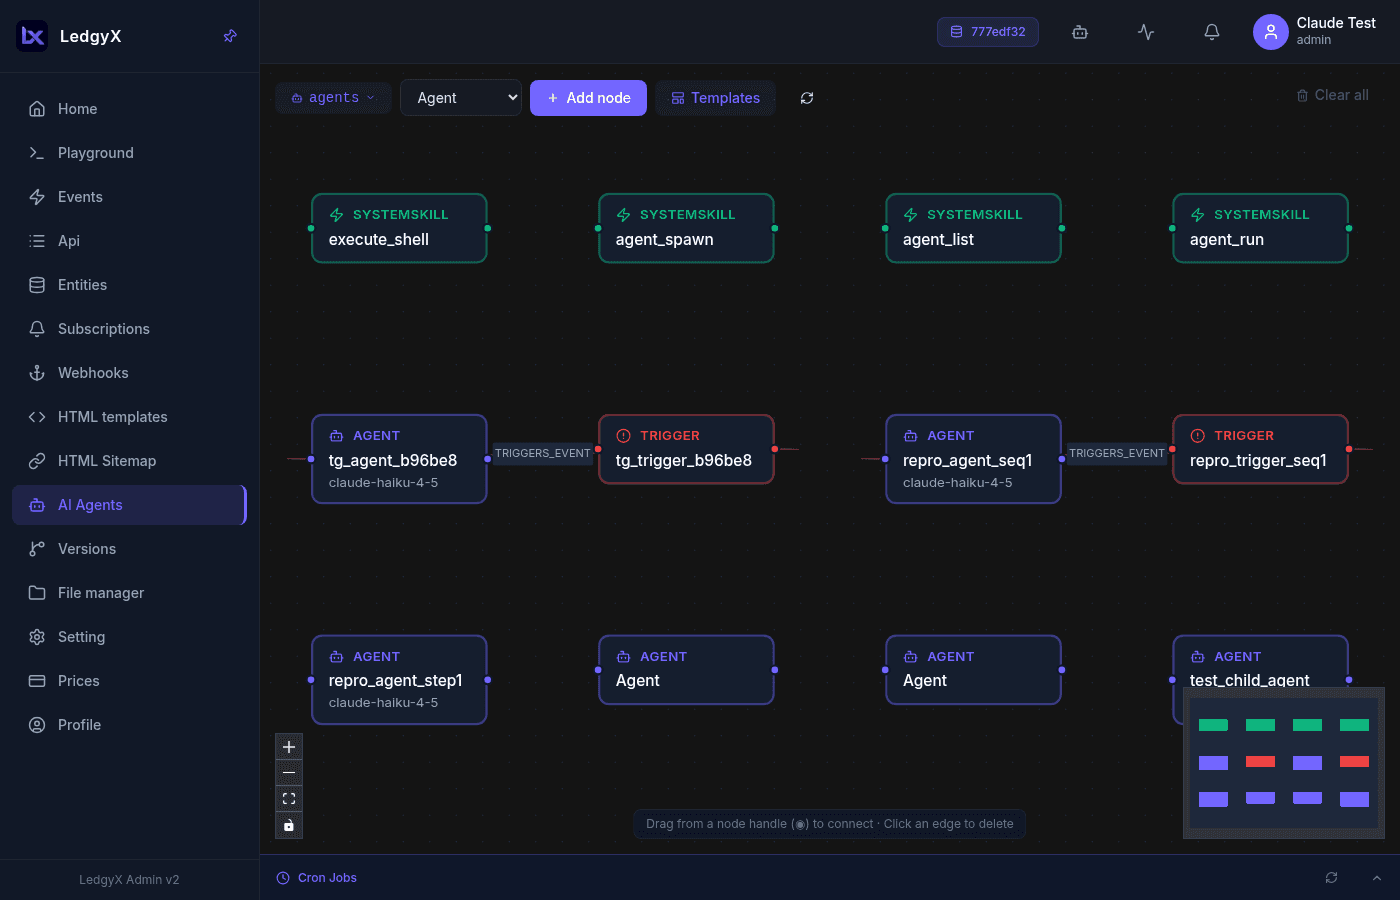This screenshot has width=1400, height=900.
Task: Toggle the sidebar pin icon
Action: (230, 36)
